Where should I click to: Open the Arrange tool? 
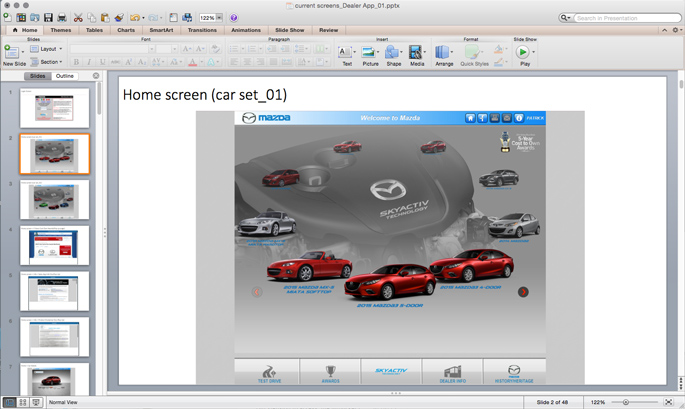[444, 55]
